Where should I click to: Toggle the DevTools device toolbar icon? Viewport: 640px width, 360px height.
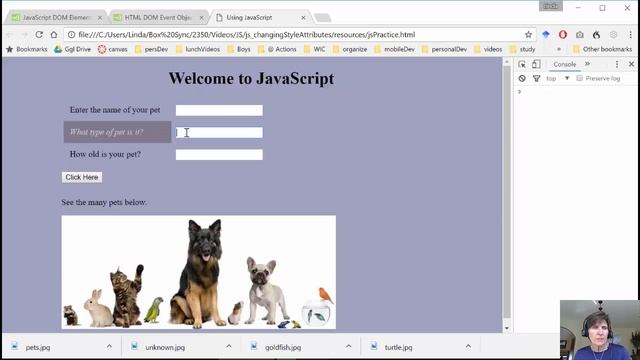536,64
